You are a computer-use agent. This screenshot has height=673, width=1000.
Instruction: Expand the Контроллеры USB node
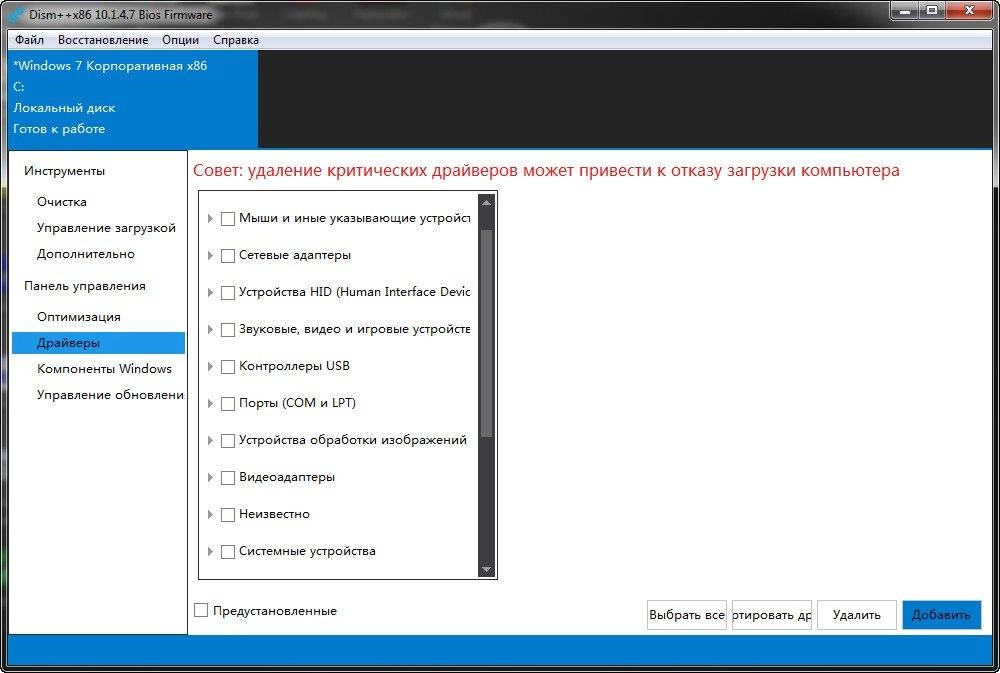(210, 367)
